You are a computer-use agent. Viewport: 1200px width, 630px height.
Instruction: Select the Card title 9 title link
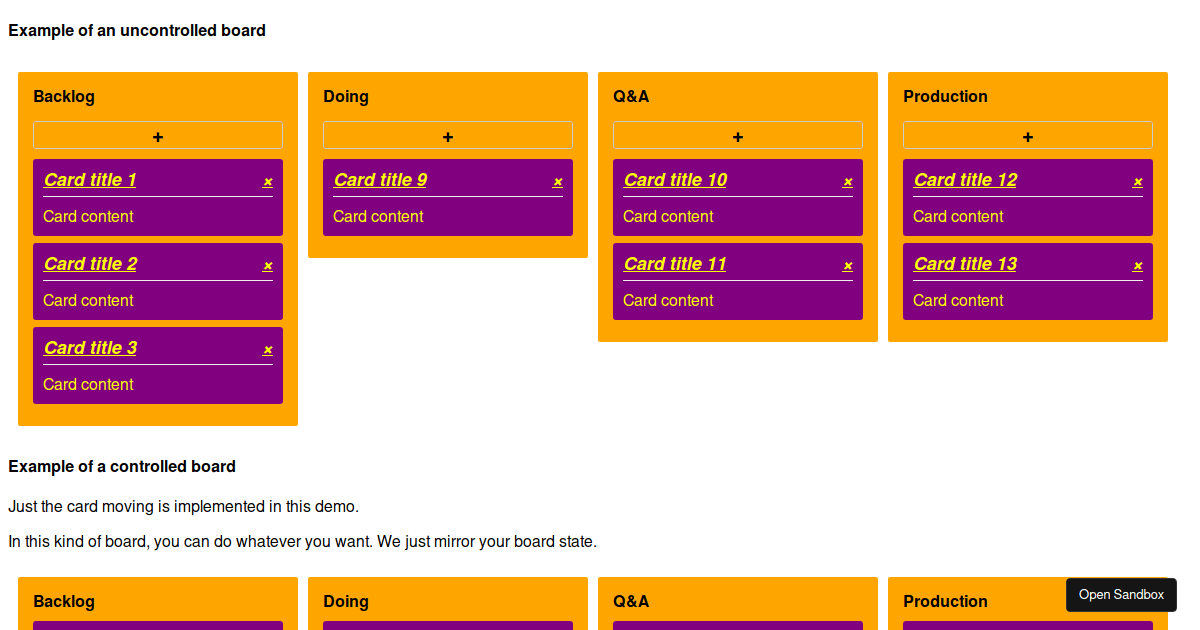380,180
